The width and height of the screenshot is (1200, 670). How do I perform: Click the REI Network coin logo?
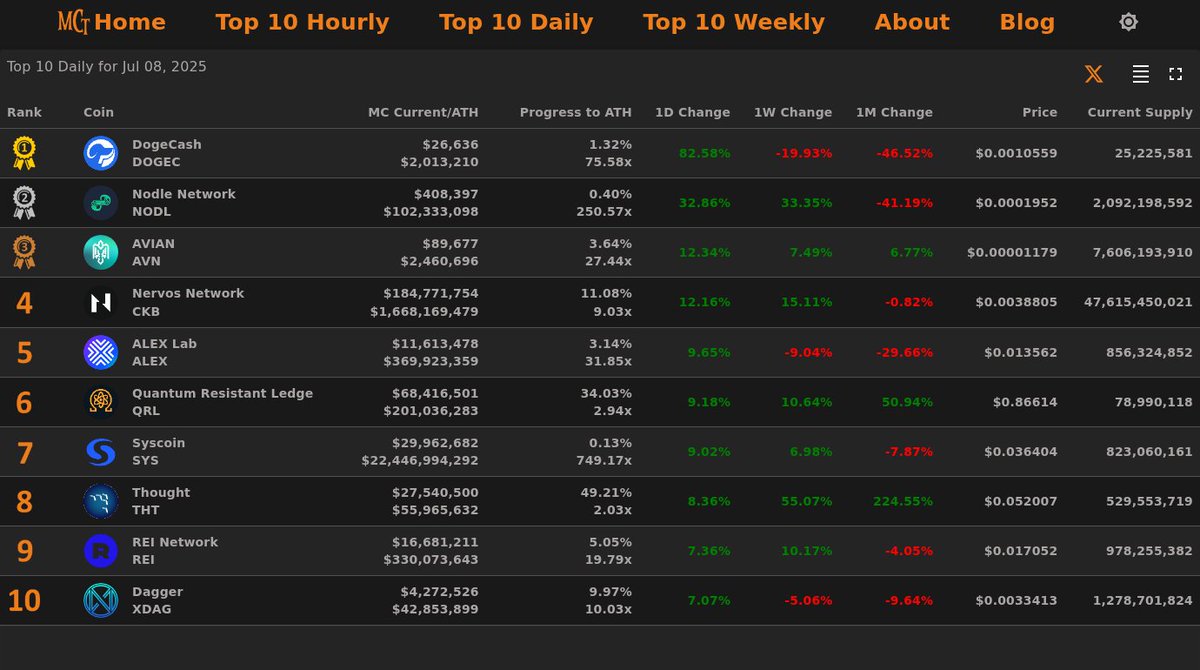pos(101,551)
